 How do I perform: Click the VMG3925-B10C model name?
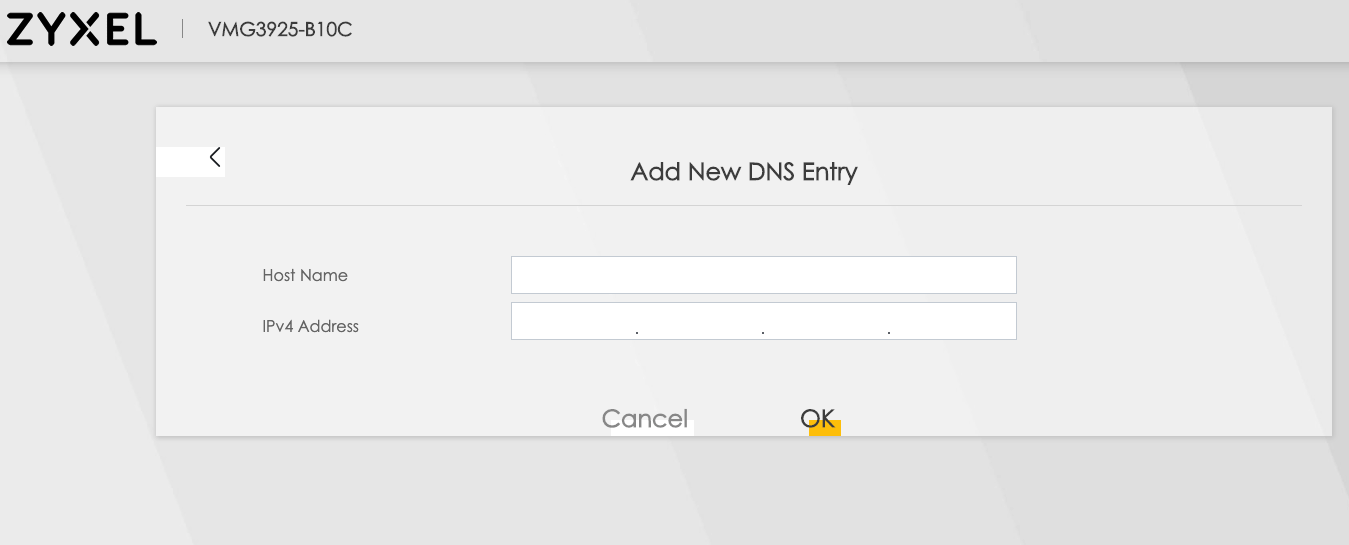[280, 30]
